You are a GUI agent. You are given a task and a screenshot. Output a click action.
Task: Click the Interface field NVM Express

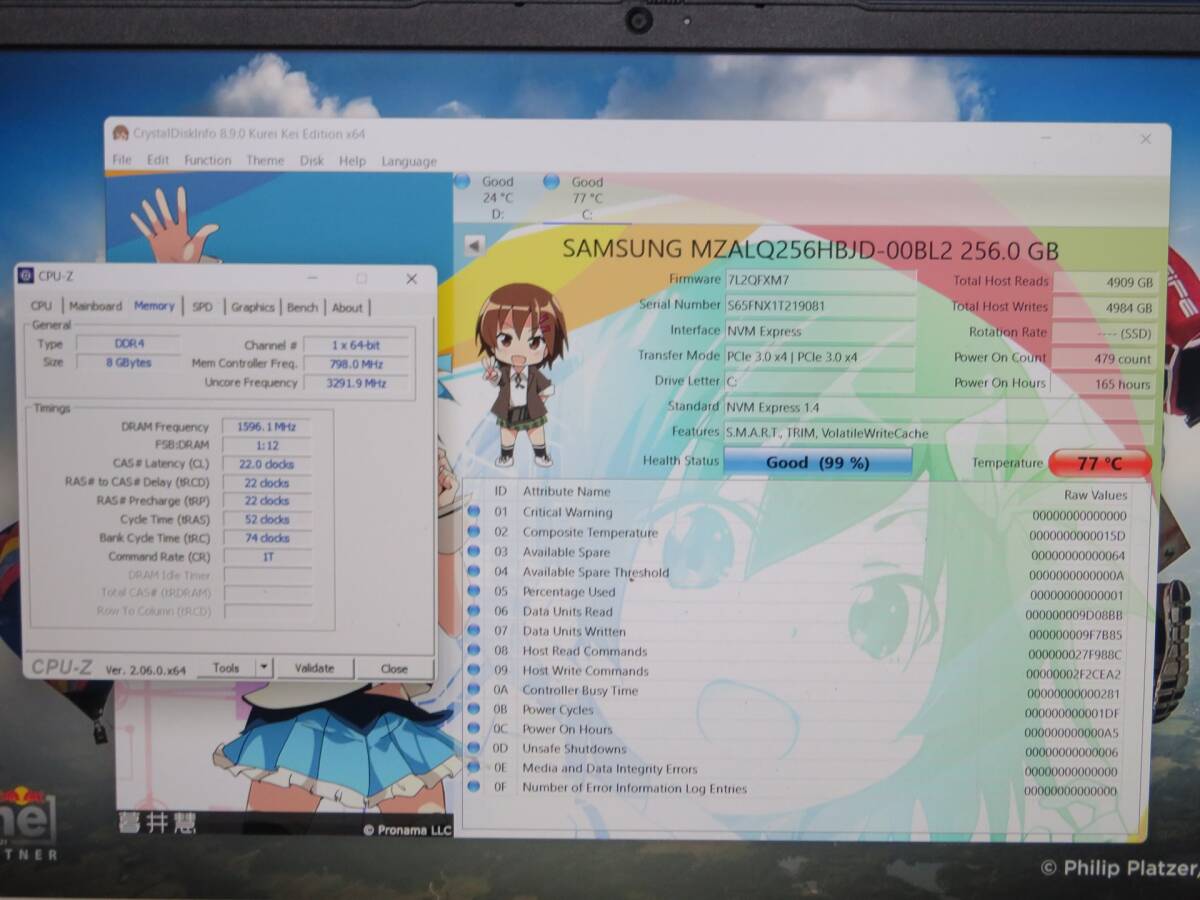pos(820,331)
